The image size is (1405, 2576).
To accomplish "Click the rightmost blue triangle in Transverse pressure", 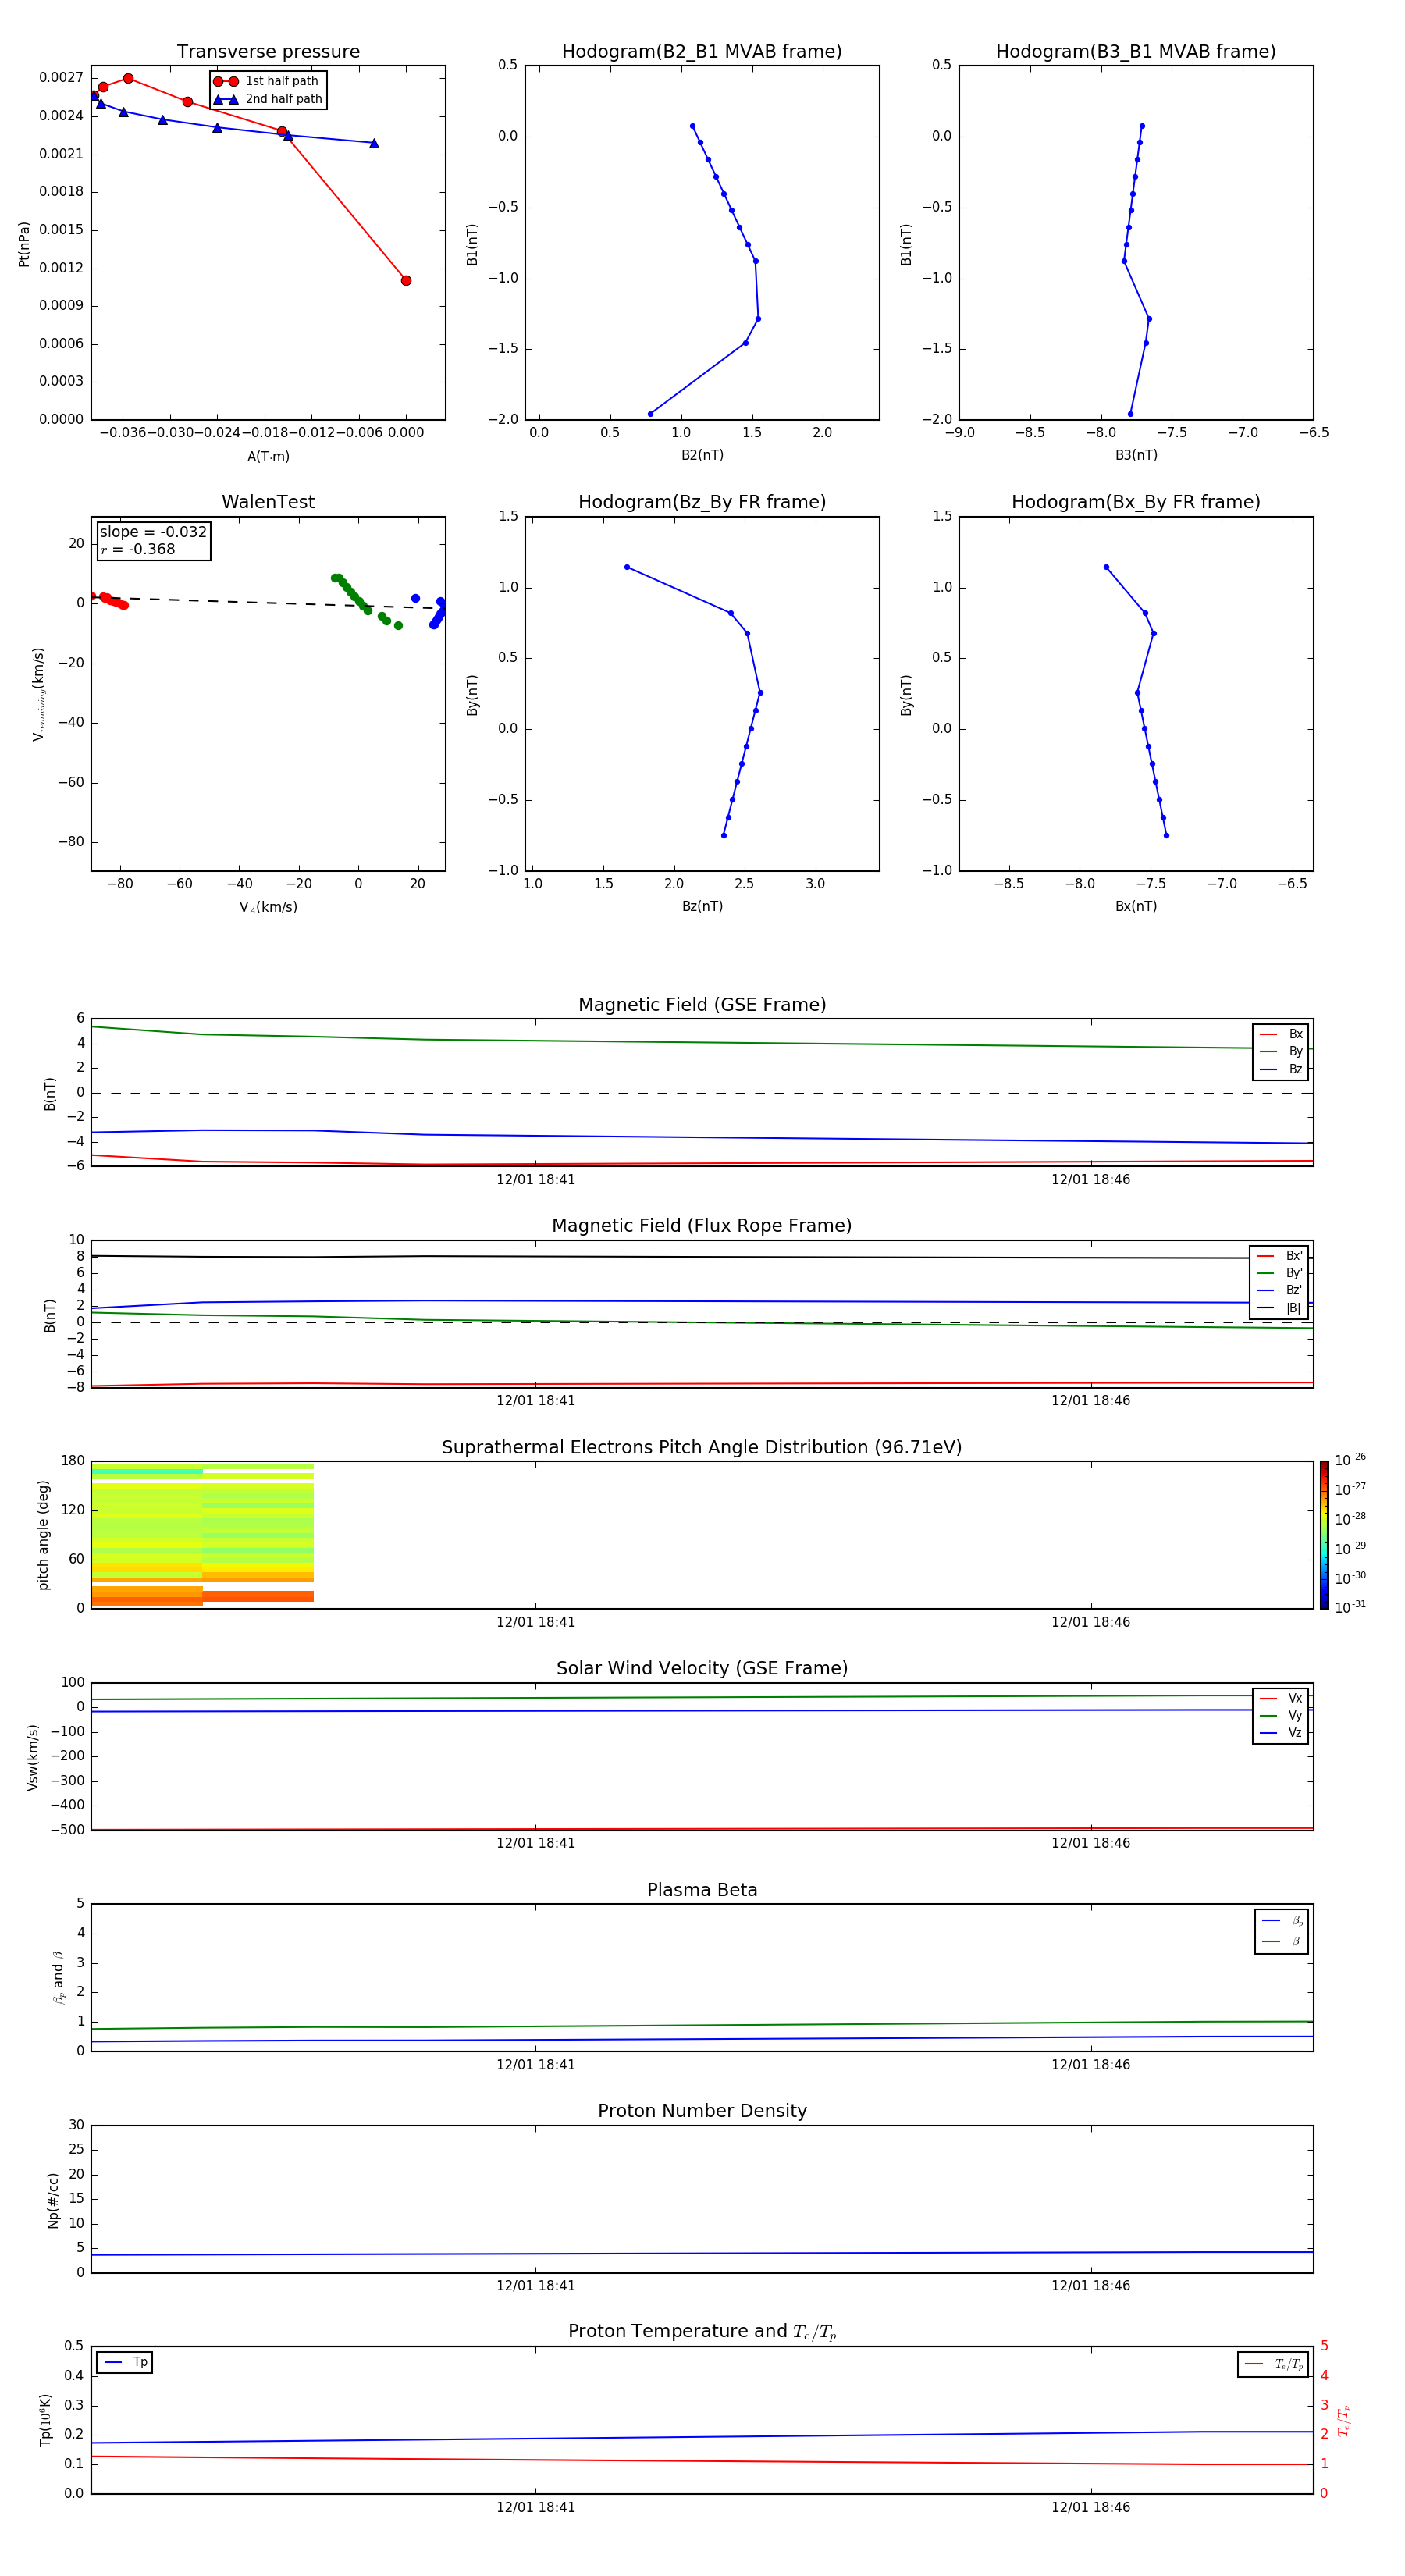I will click(374, 143).
